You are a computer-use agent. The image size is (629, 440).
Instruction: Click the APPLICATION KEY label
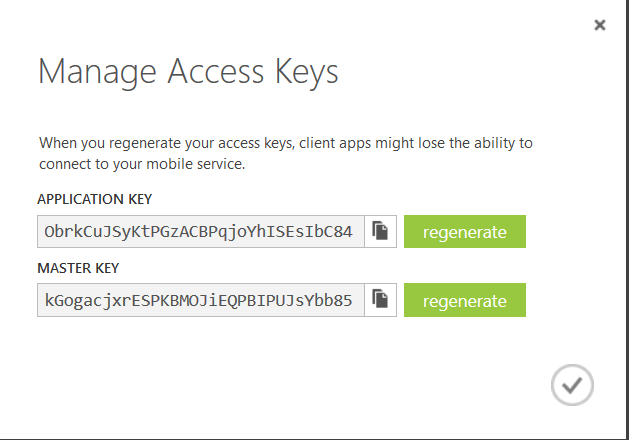click(94, 198)
